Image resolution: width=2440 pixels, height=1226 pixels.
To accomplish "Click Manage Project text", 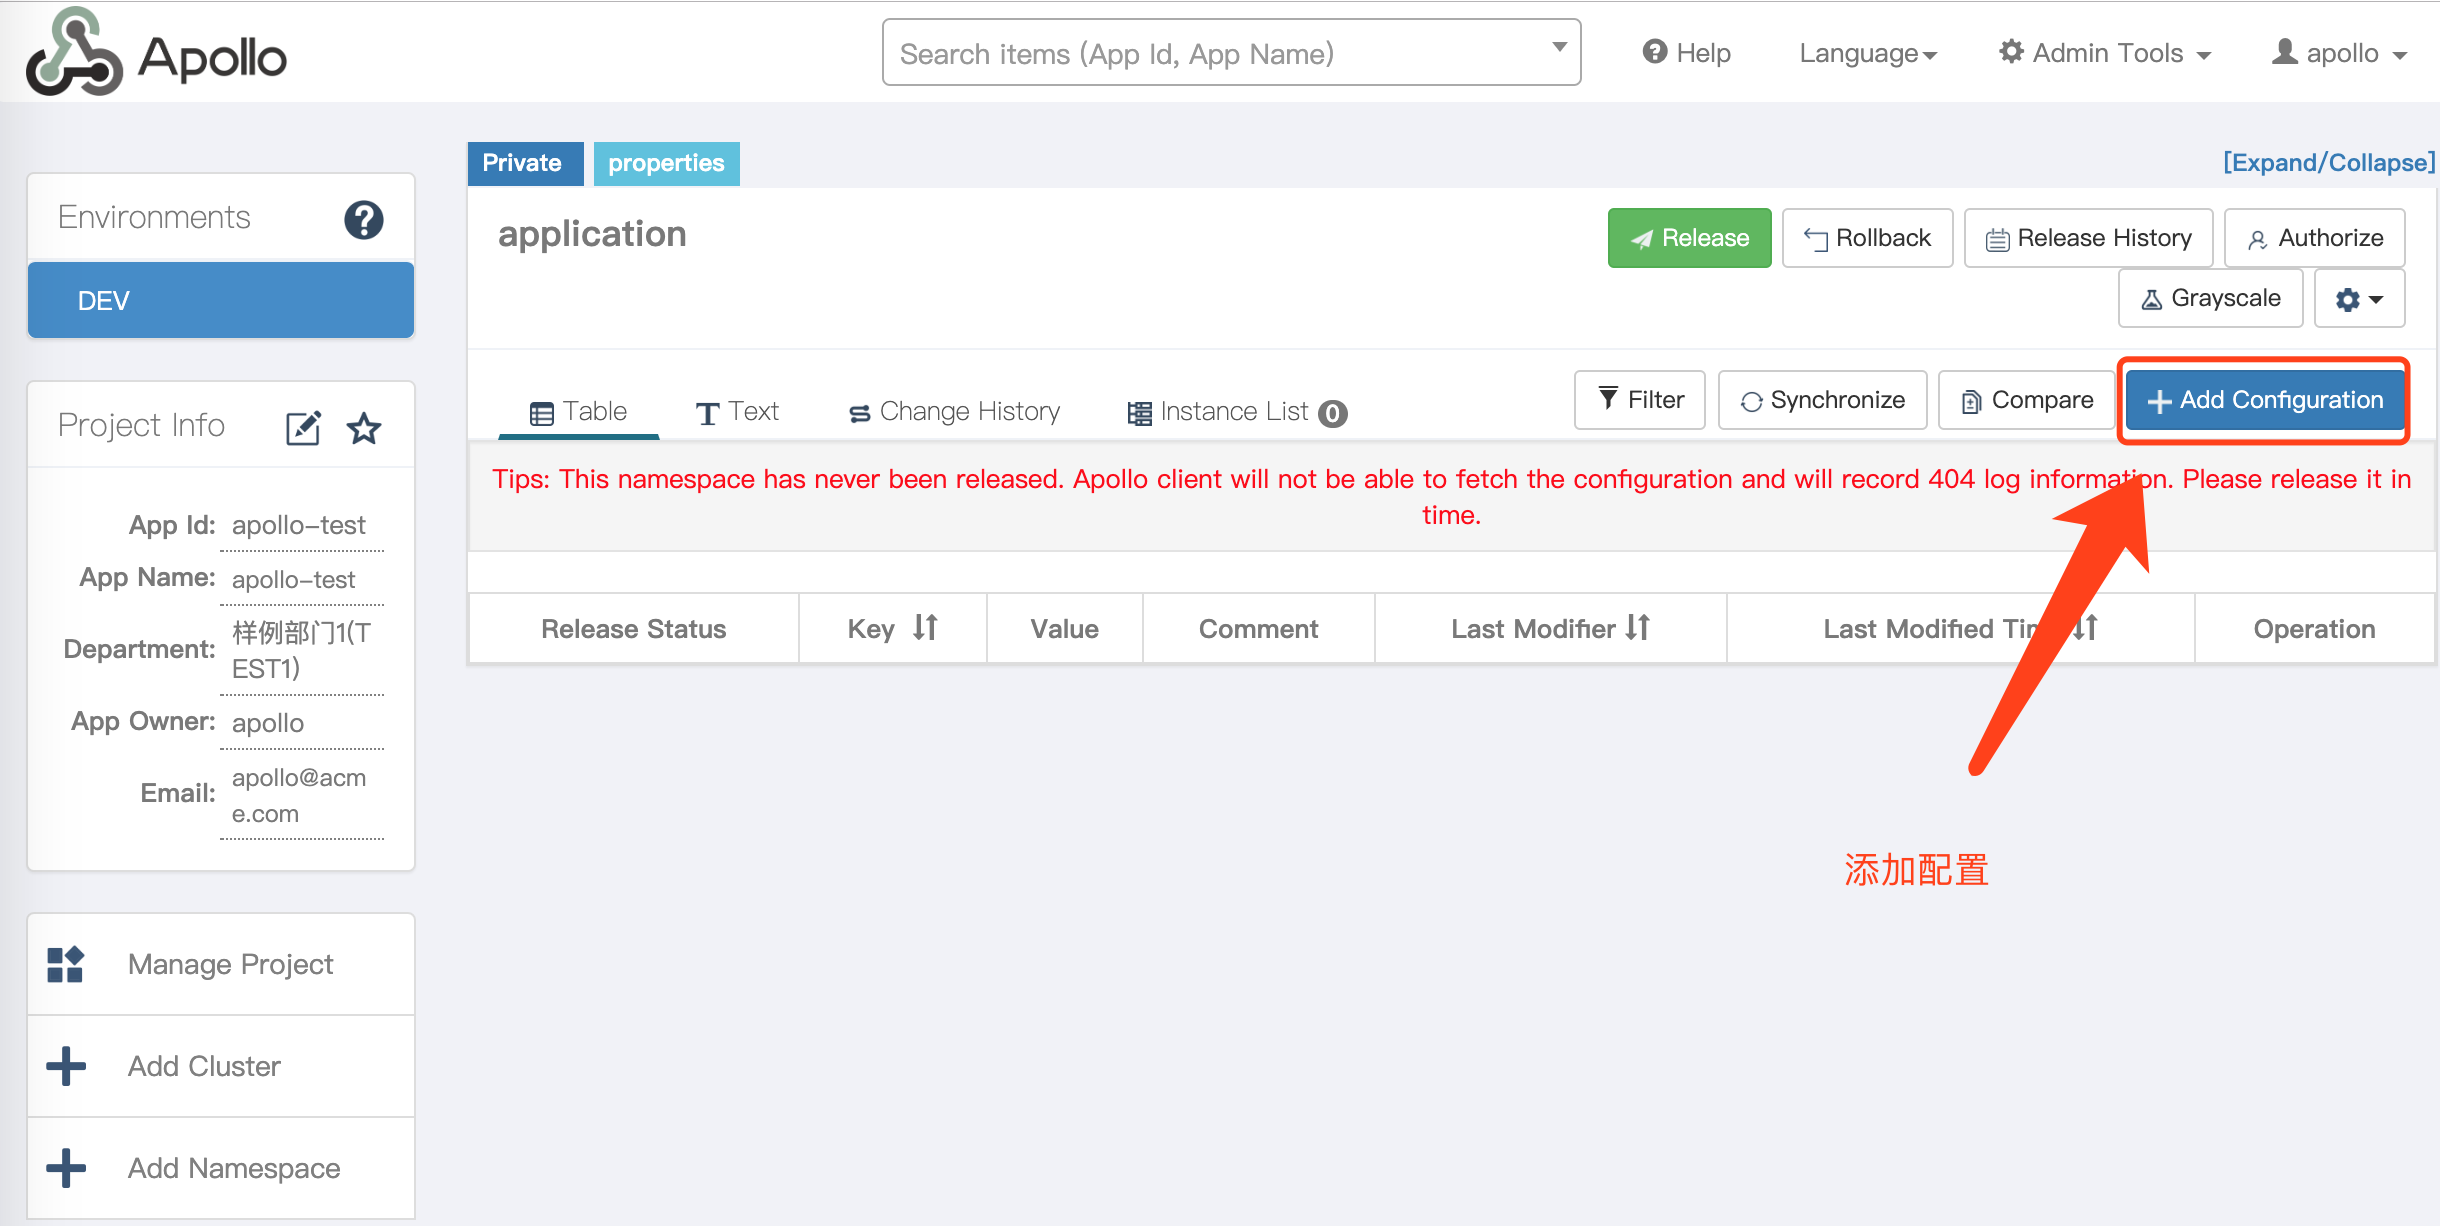I will [230, 964].
